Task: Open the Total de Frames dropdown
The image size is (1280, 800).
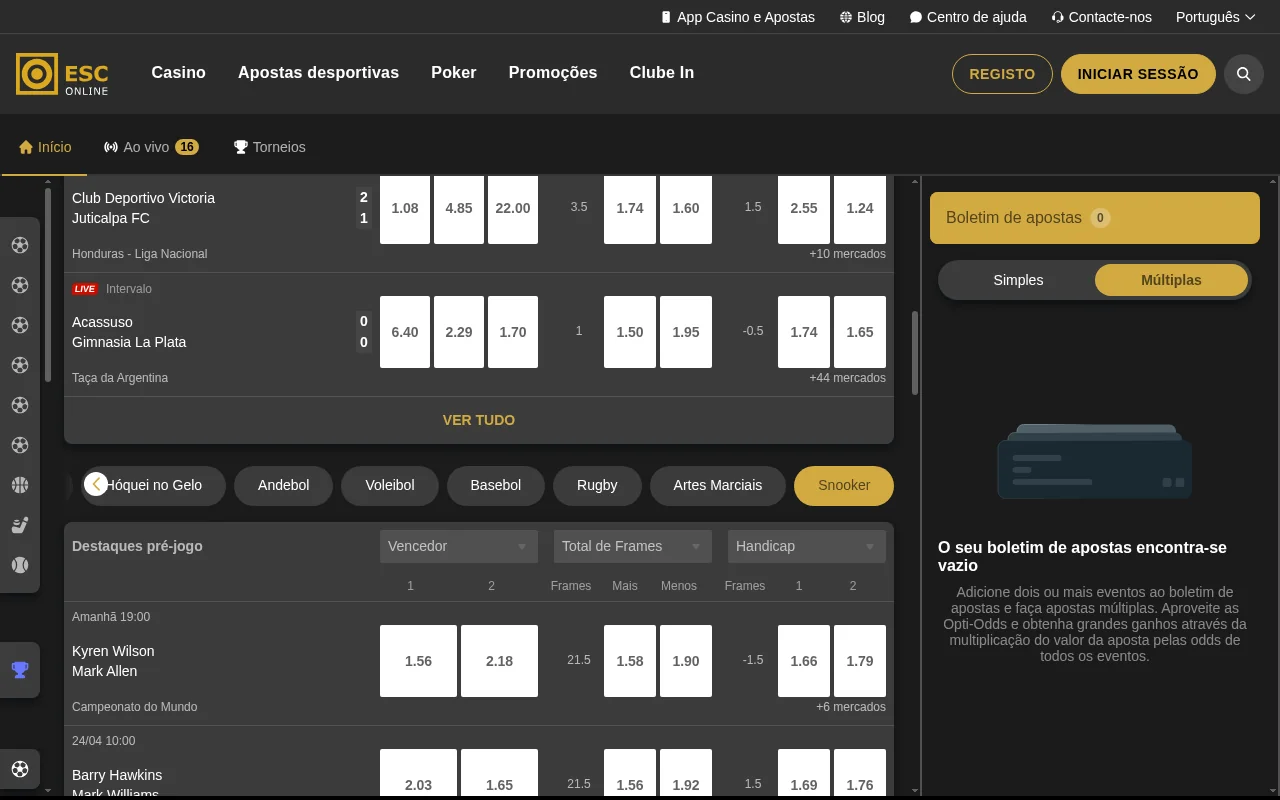Action: [x=632, y=546]
